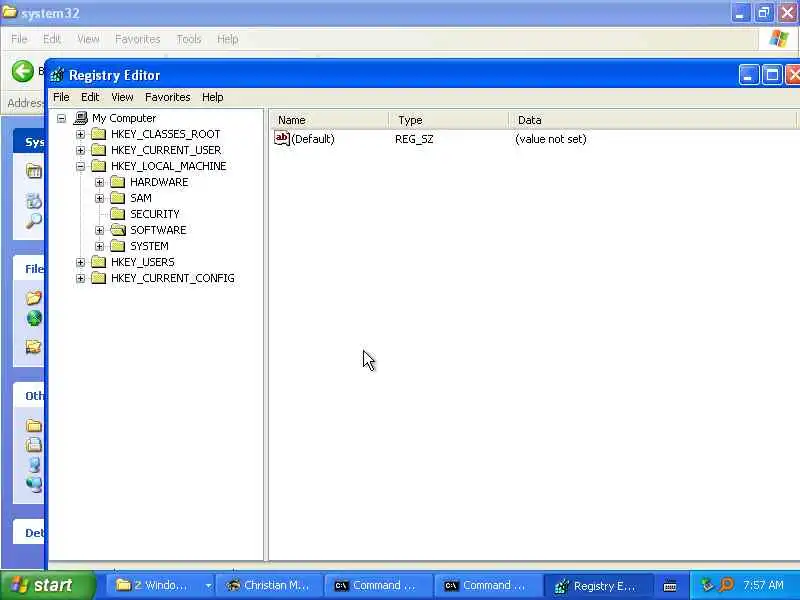Open the View menu in Registry Editor
Image resolution: width=800 pixels, height=600 pixels.
click(x=122, y=97)
